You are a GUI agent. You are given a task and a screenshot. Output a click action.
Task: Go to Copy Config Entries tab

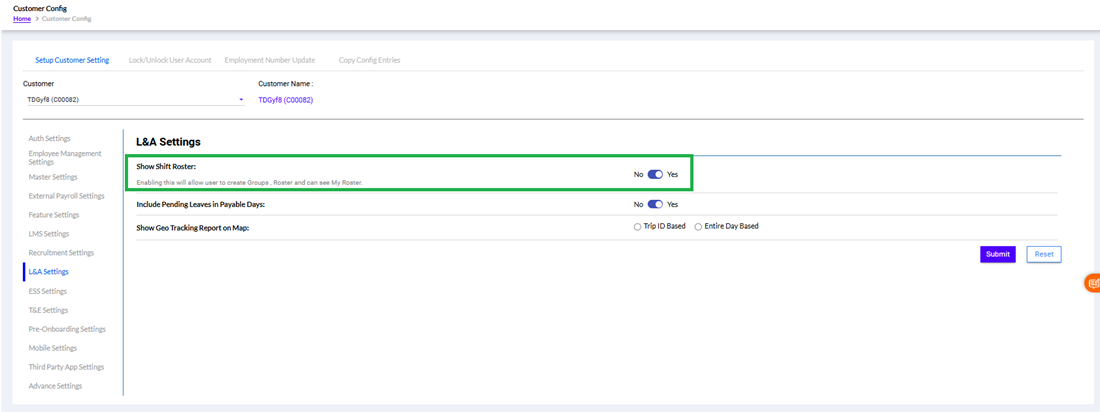coord(369,60)
